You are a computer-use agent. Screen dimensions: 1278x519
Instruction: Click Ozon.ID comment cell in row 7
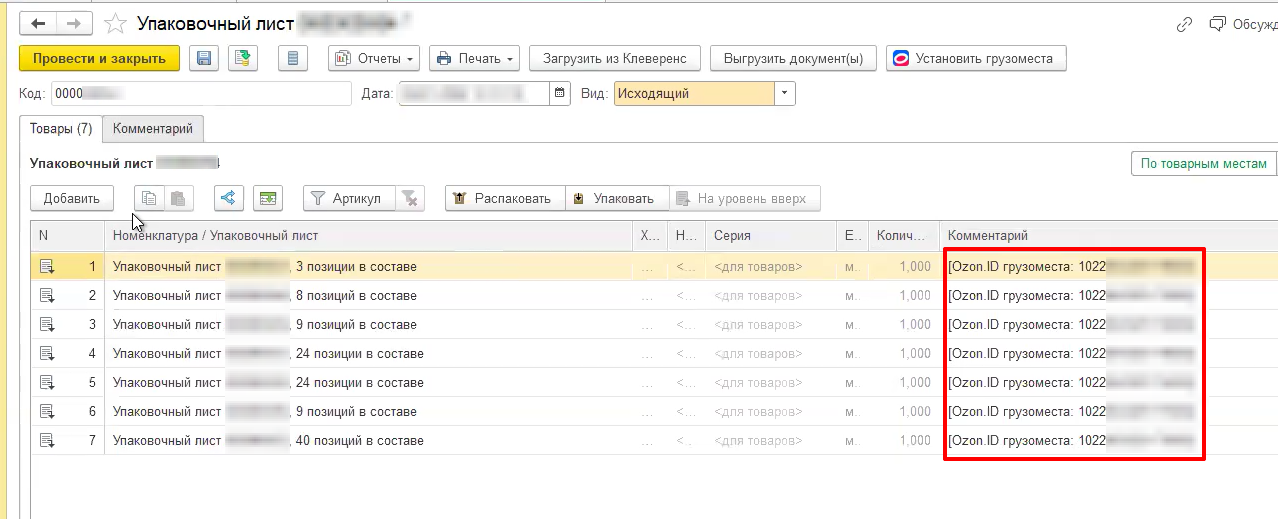coord(1108,441)
